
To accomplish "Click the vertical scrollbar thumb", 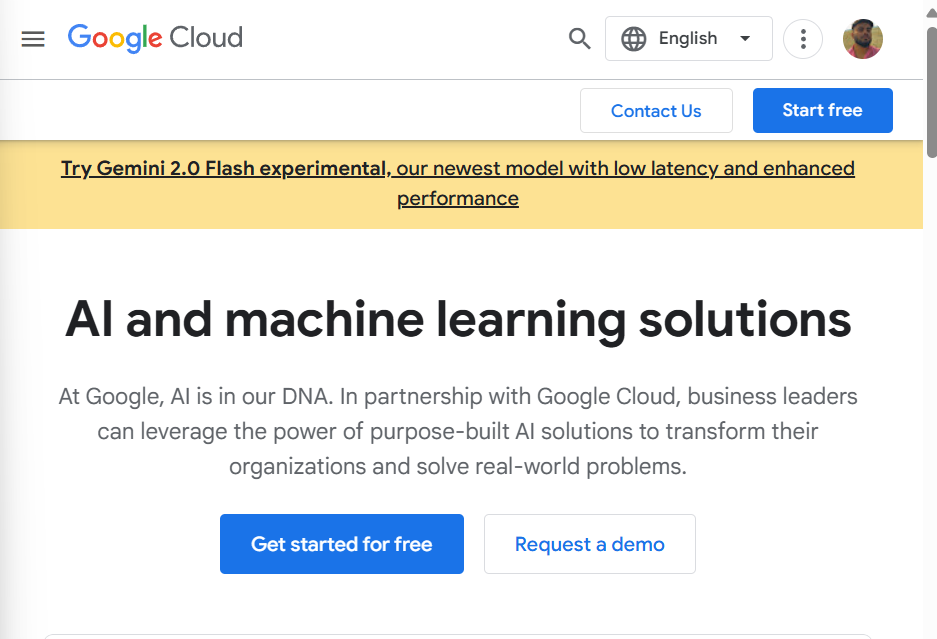I will click(931, 90).
